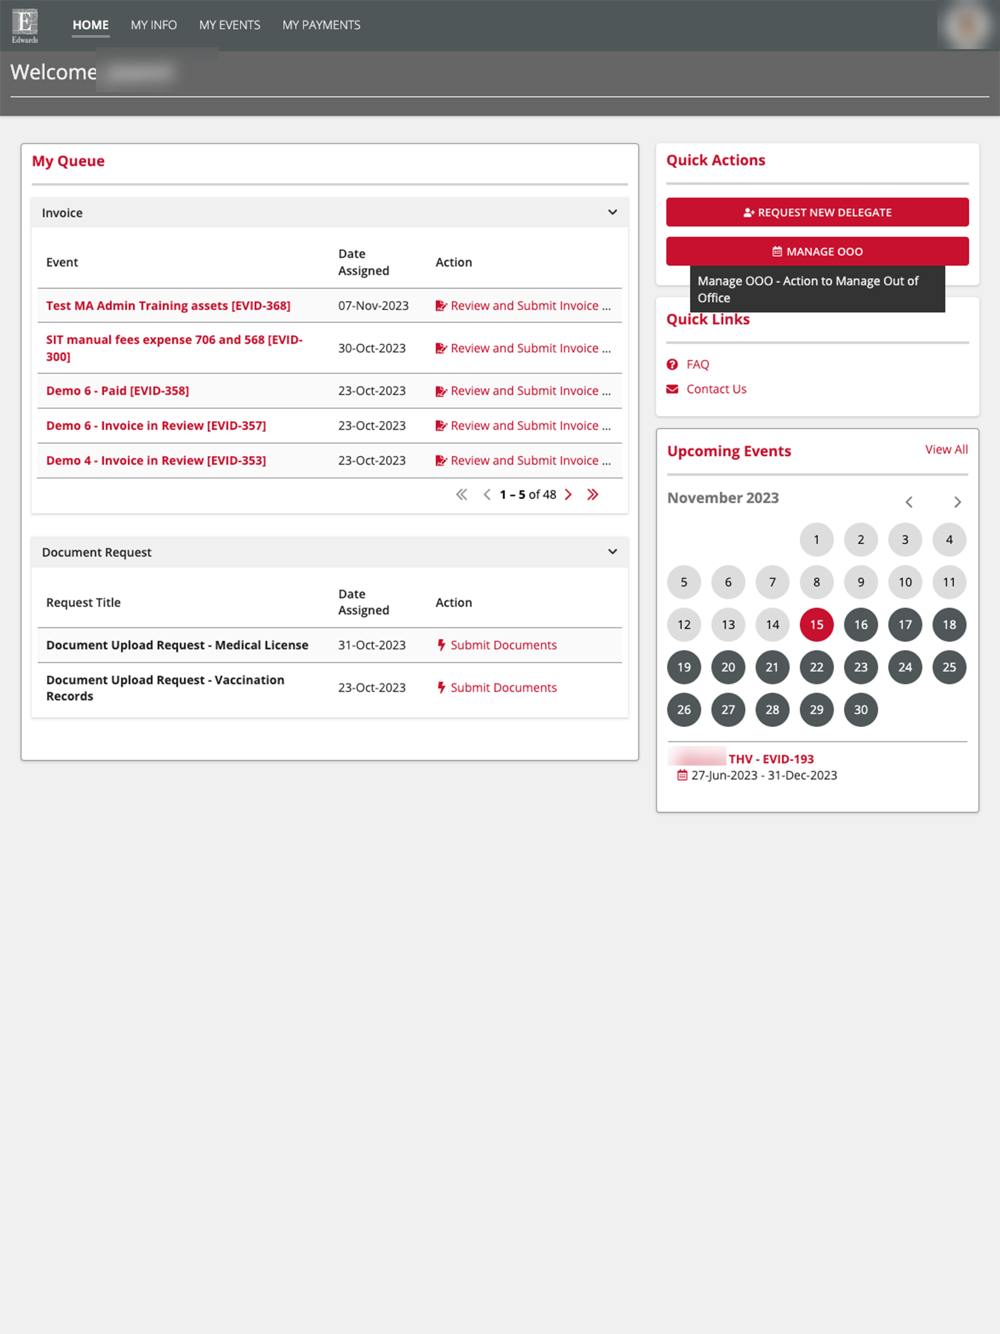Click the Contact Us envelope icon
Screen dimensions: 1000x1334
pos(672,389)
